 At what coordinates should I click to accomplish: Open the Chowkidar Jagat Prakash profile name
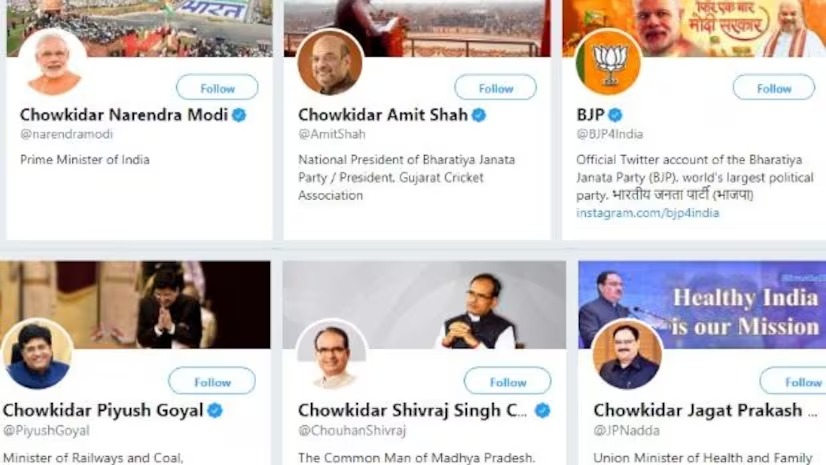pos(697,410)
